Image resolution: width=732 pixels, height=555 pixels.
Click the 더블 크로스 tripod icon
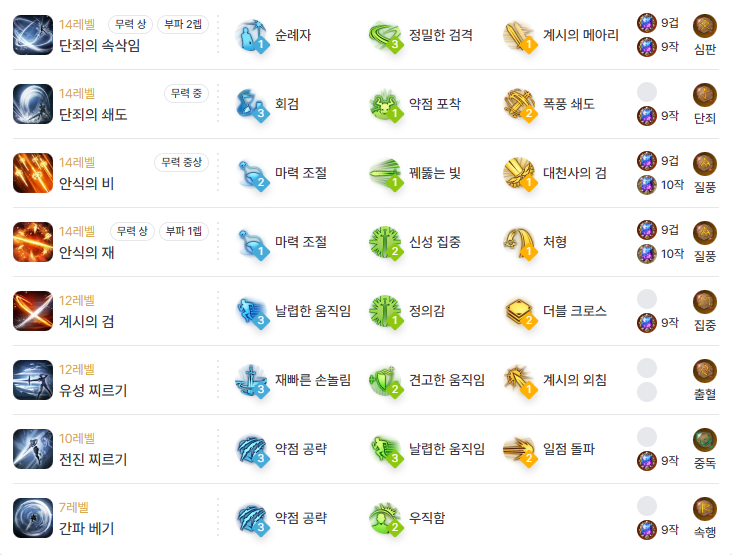[x=520, y=312]
